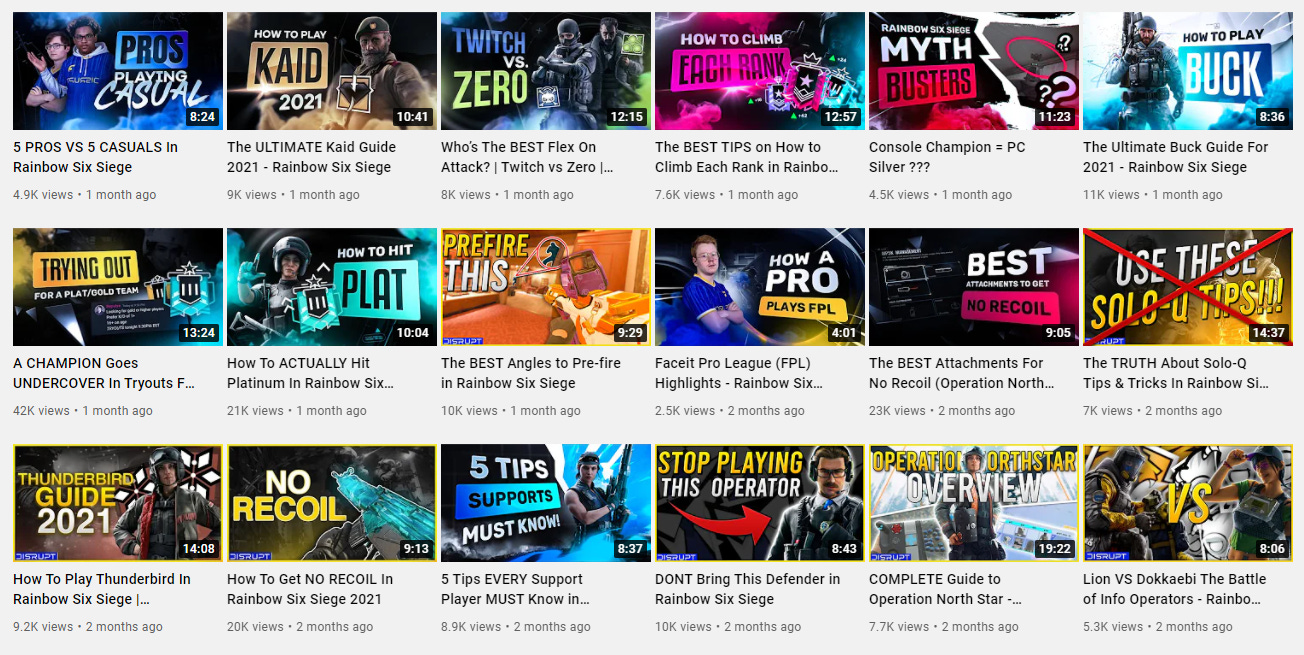Viewport: 1304px width, 655px height.
Task: Click title '5 Tips EVERY Support Player MUST Know'
Action: pyautogui.click(x=516, y=589)
